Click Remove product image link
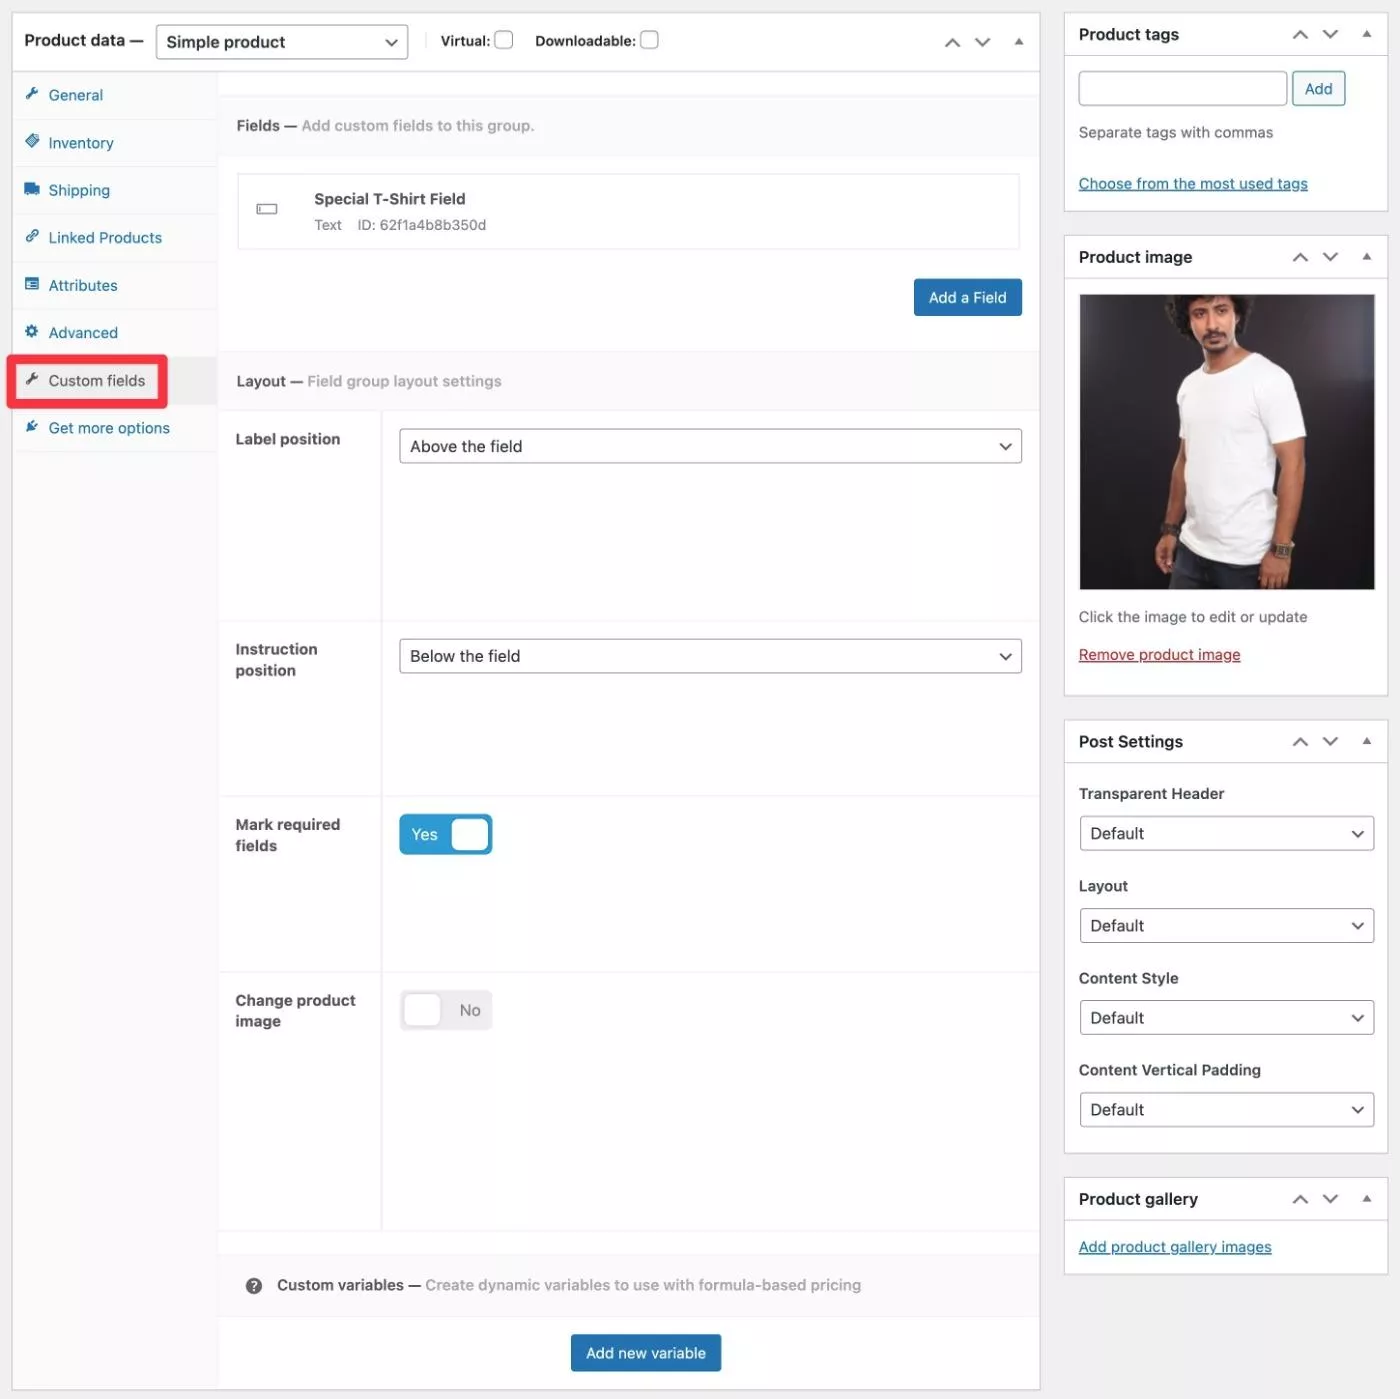1400x1399 pixels. click(x=1159, y=655)
